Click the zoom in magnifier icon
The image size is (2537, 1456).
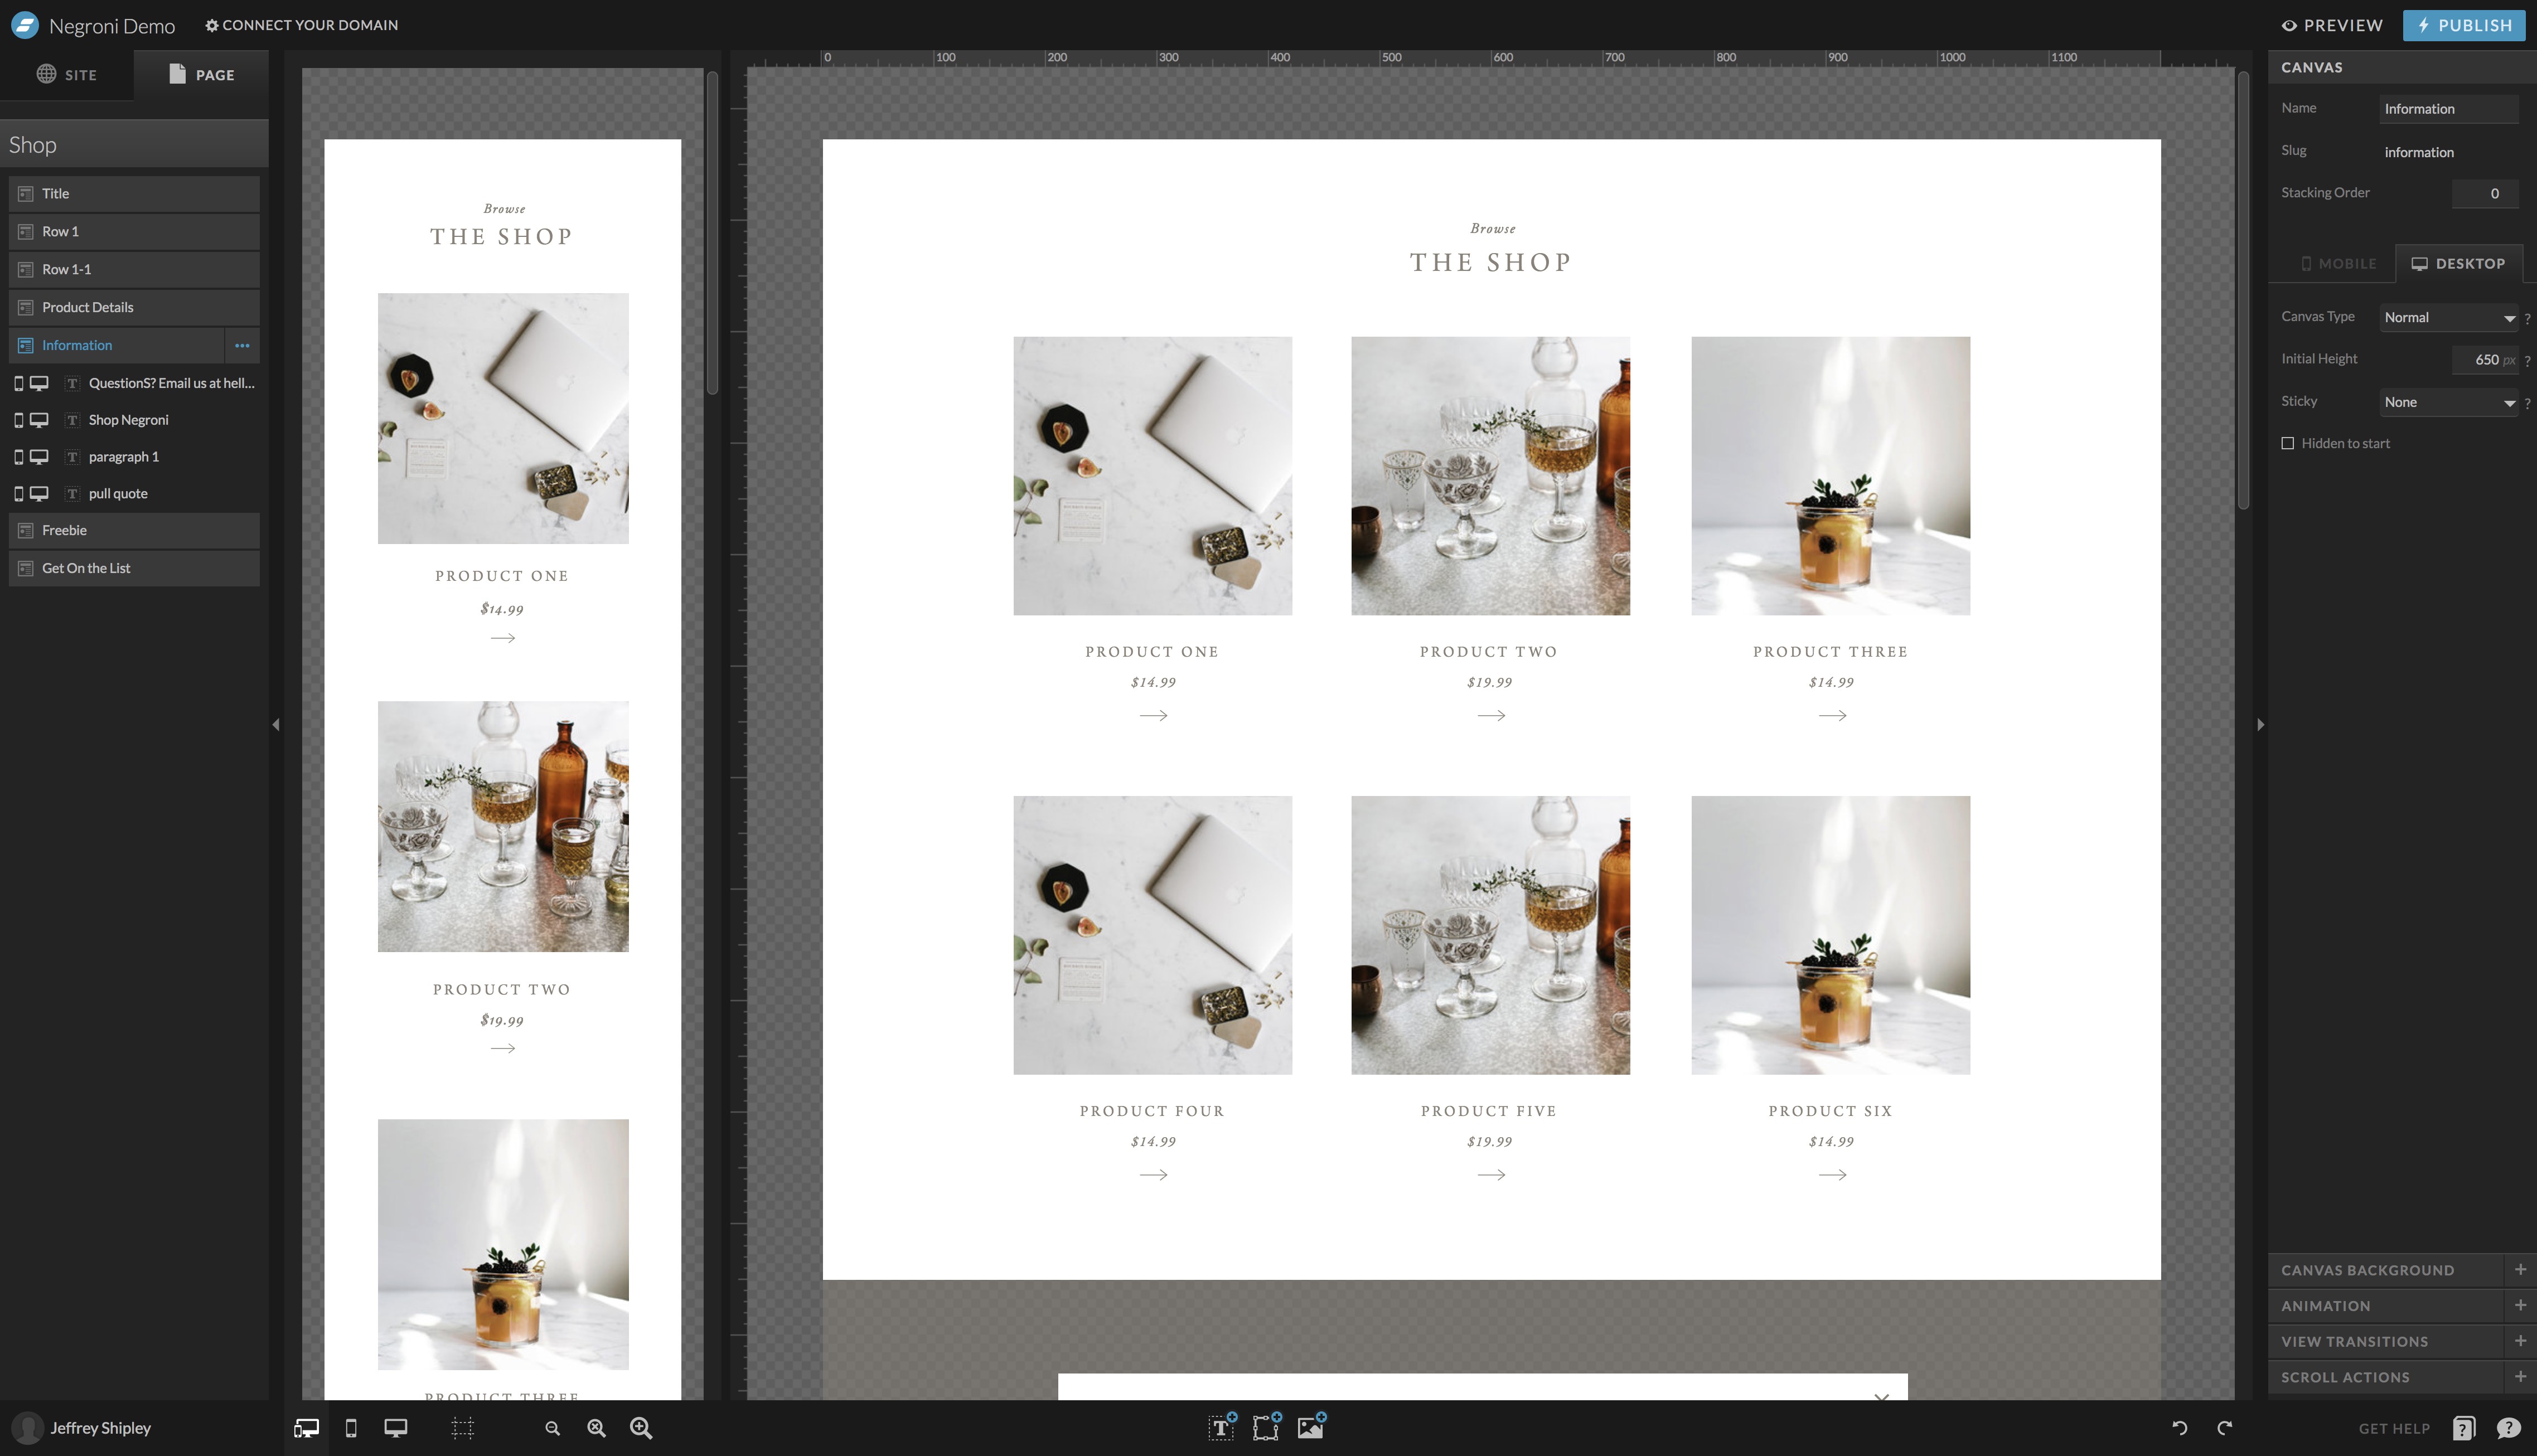(641, 1428)
